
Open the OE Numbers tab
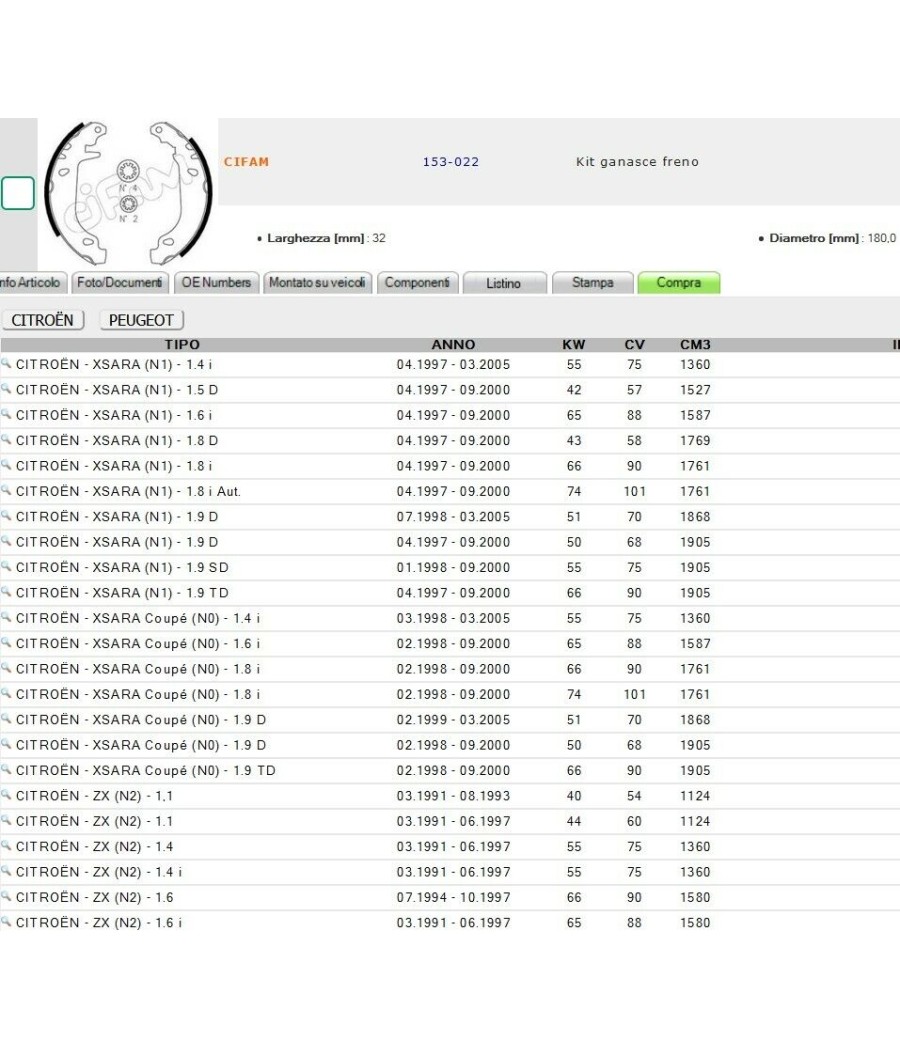coord(216,283)
